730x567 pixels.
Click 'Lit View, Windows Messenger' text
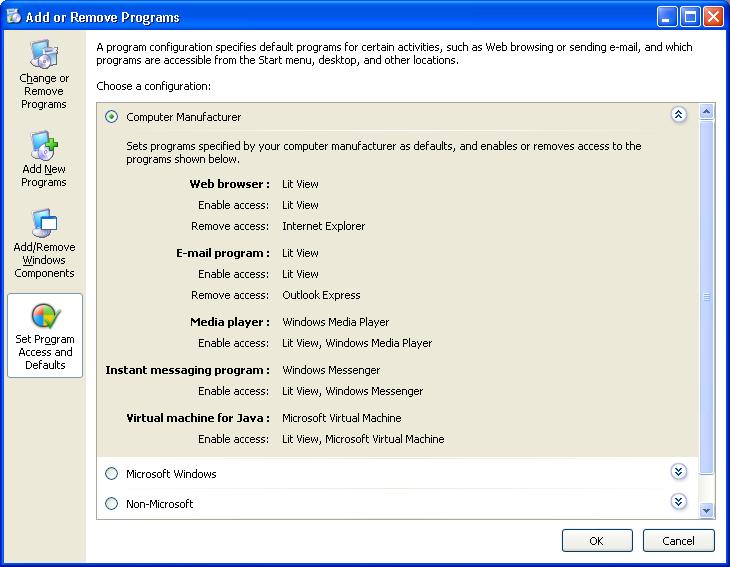tap(352, 391)
